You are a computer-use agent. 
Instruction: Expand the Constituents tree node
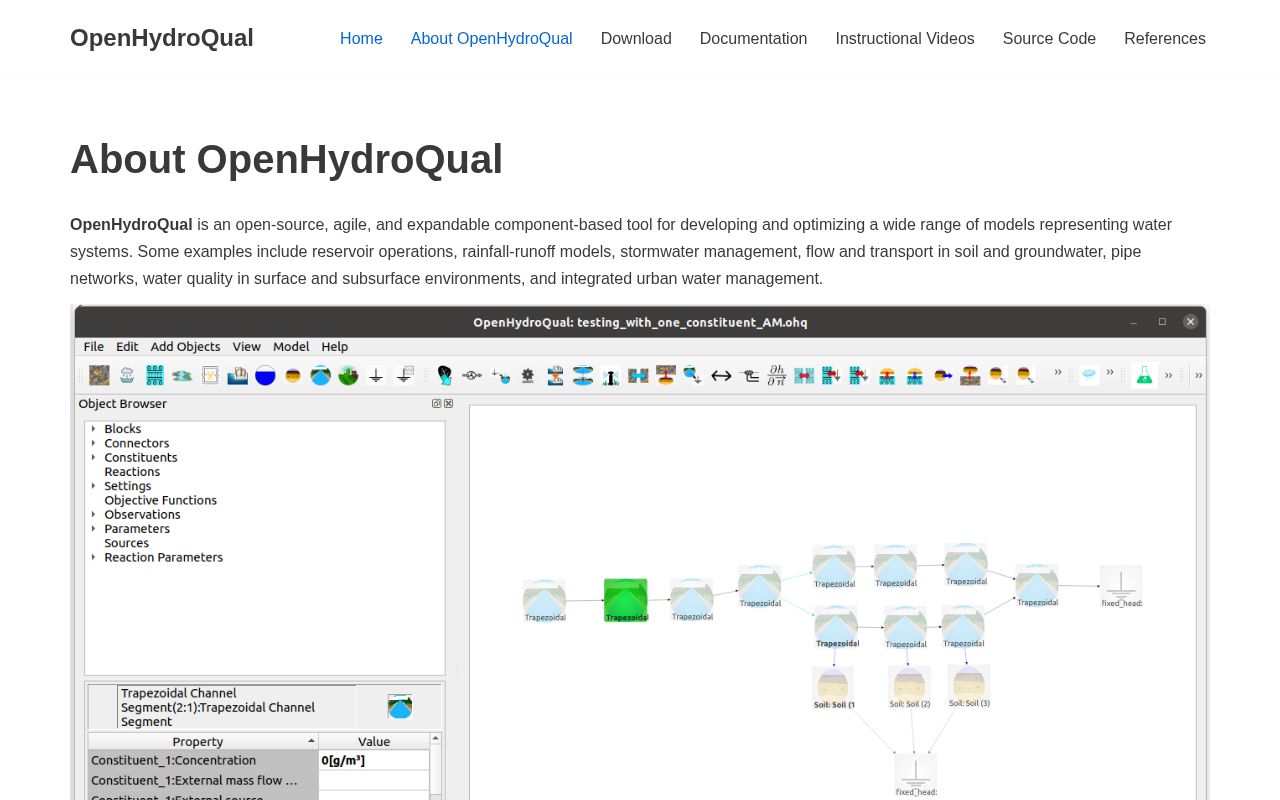(94, 457)
